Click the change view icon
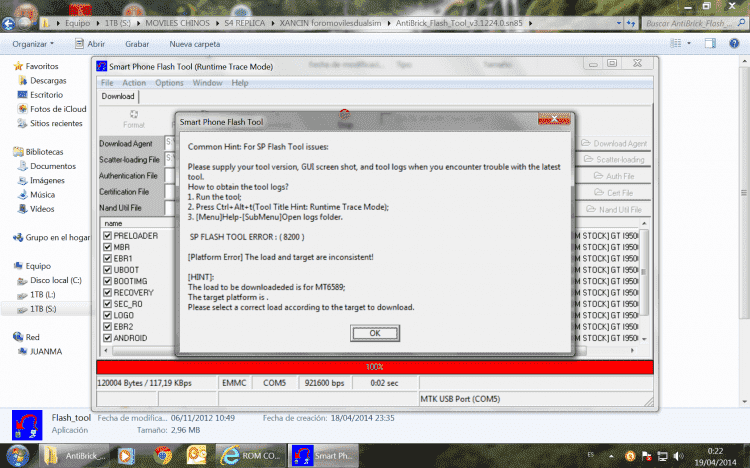 676,44
